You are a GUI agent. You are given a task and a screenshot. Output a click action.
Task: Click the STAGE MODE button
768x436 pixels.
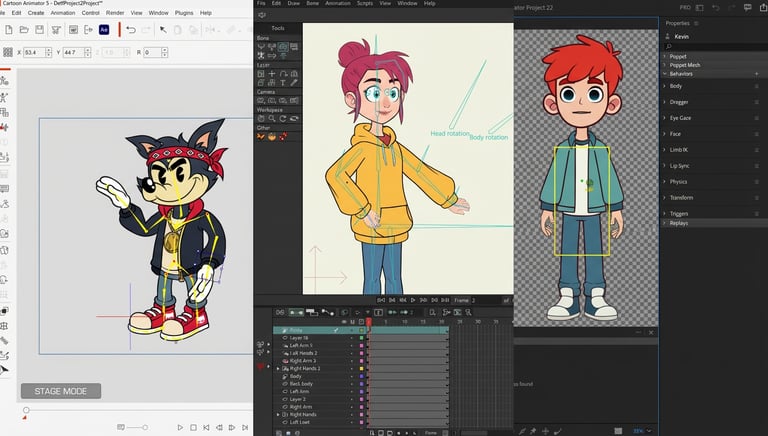(60, 391)
